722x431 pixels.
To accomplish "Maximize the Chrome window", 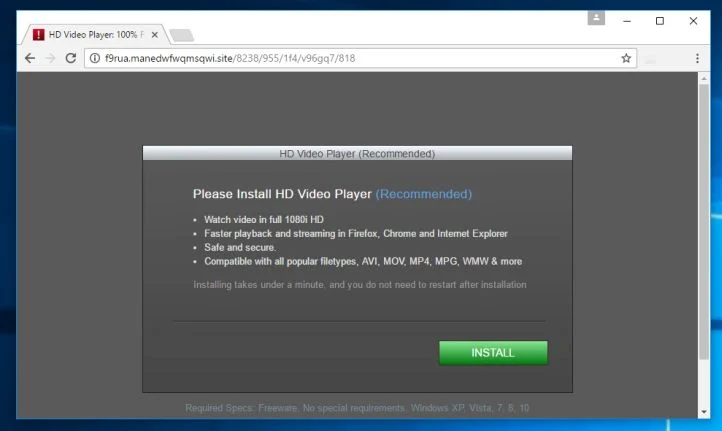I will [x=660, y=21].
